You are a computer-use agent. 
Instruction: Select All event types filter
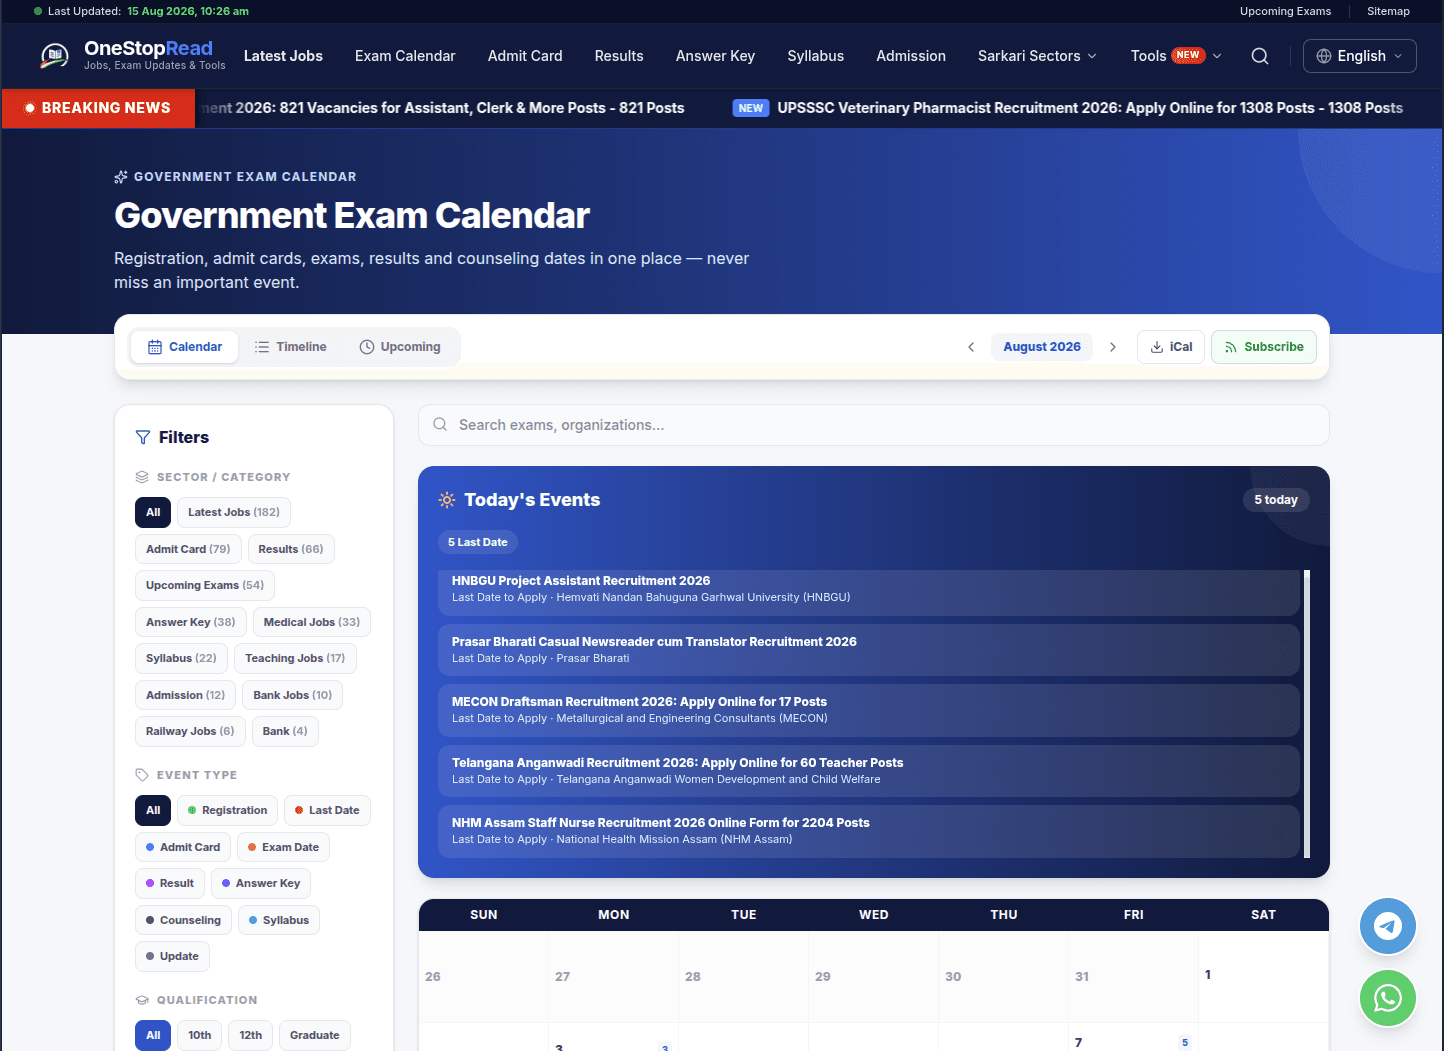(153, 810)
